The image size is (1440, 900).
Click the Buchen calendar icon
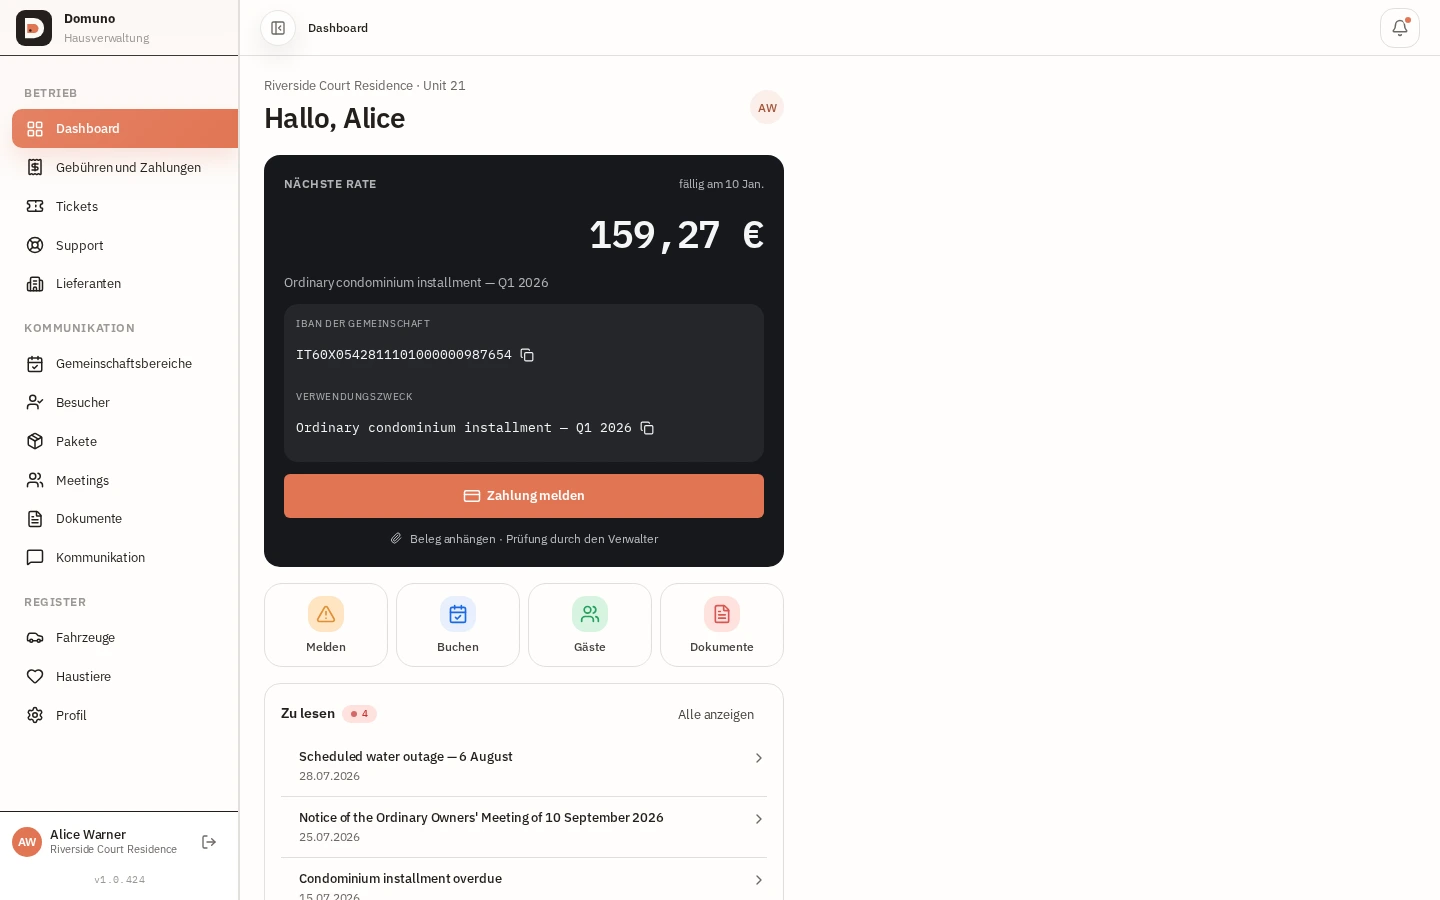pos(458,614)
